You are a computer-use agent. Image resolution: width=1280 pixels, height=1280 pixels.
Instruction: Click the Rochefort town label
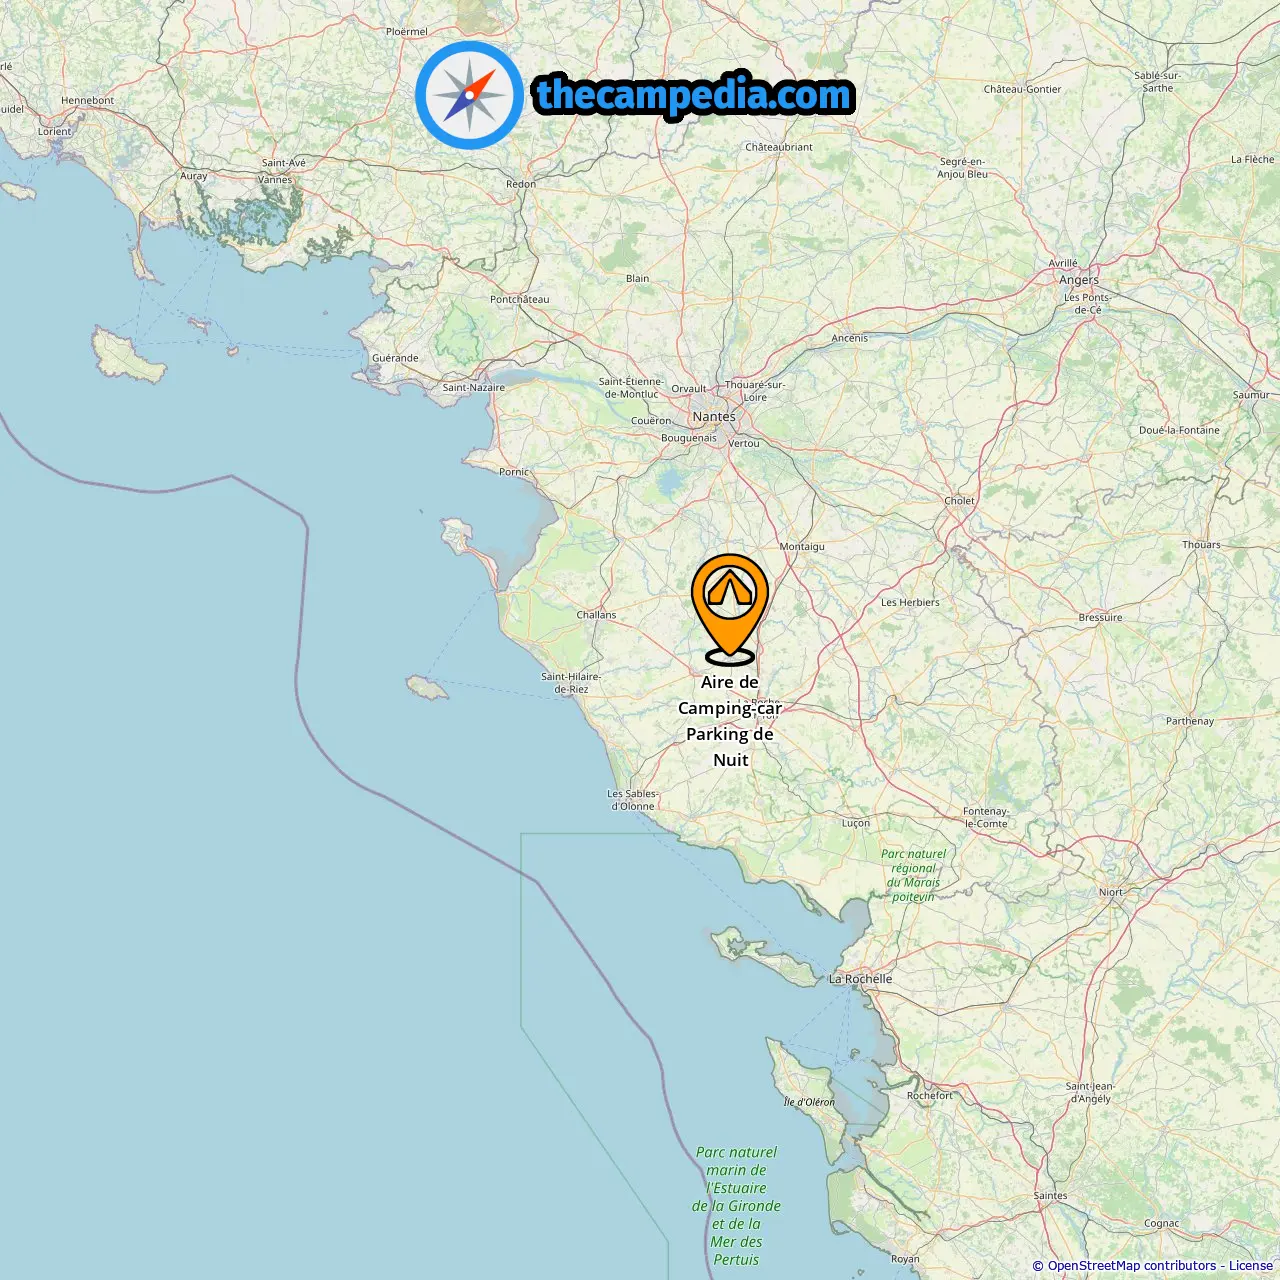(x=930, y=1095)
